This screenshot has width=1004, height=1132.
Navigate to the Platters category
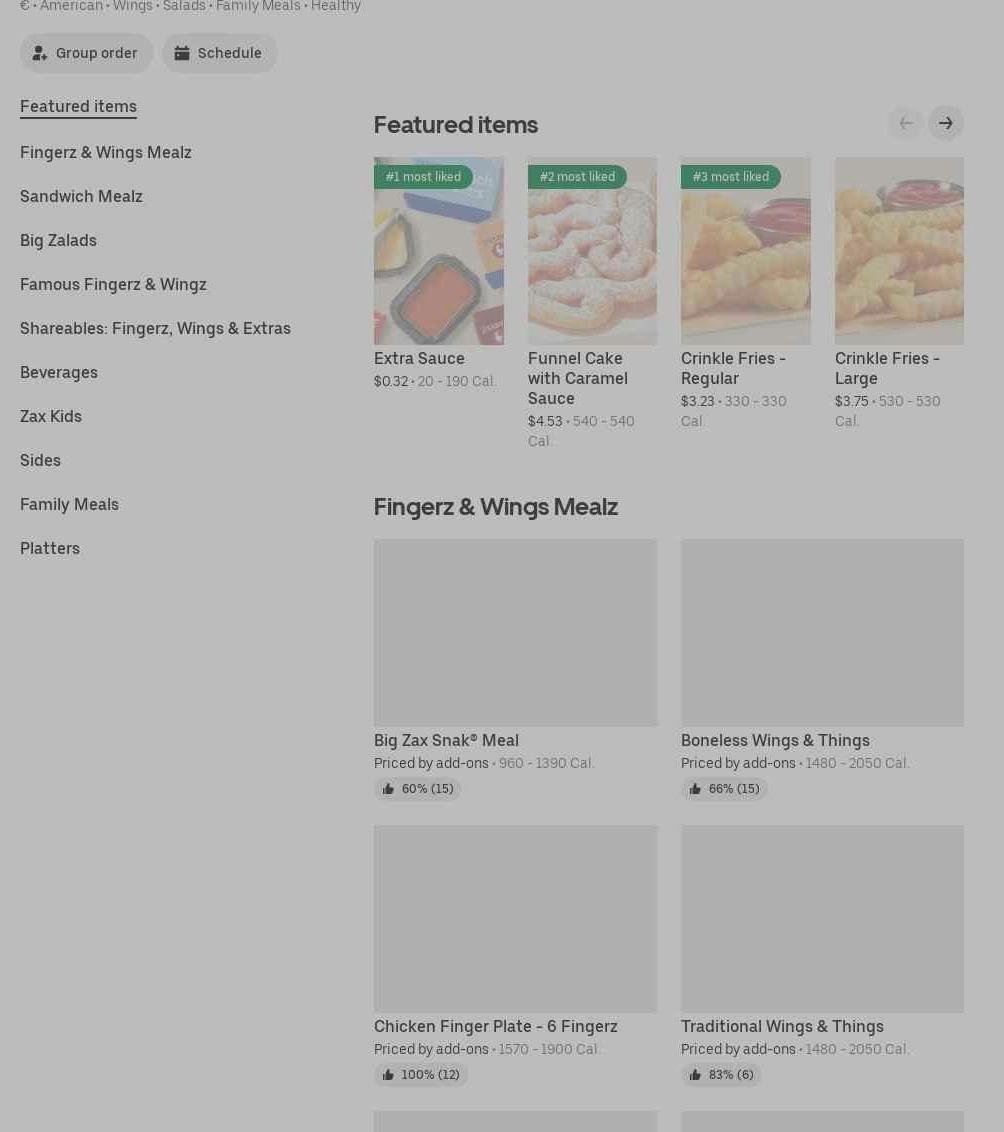pos(50,548)
